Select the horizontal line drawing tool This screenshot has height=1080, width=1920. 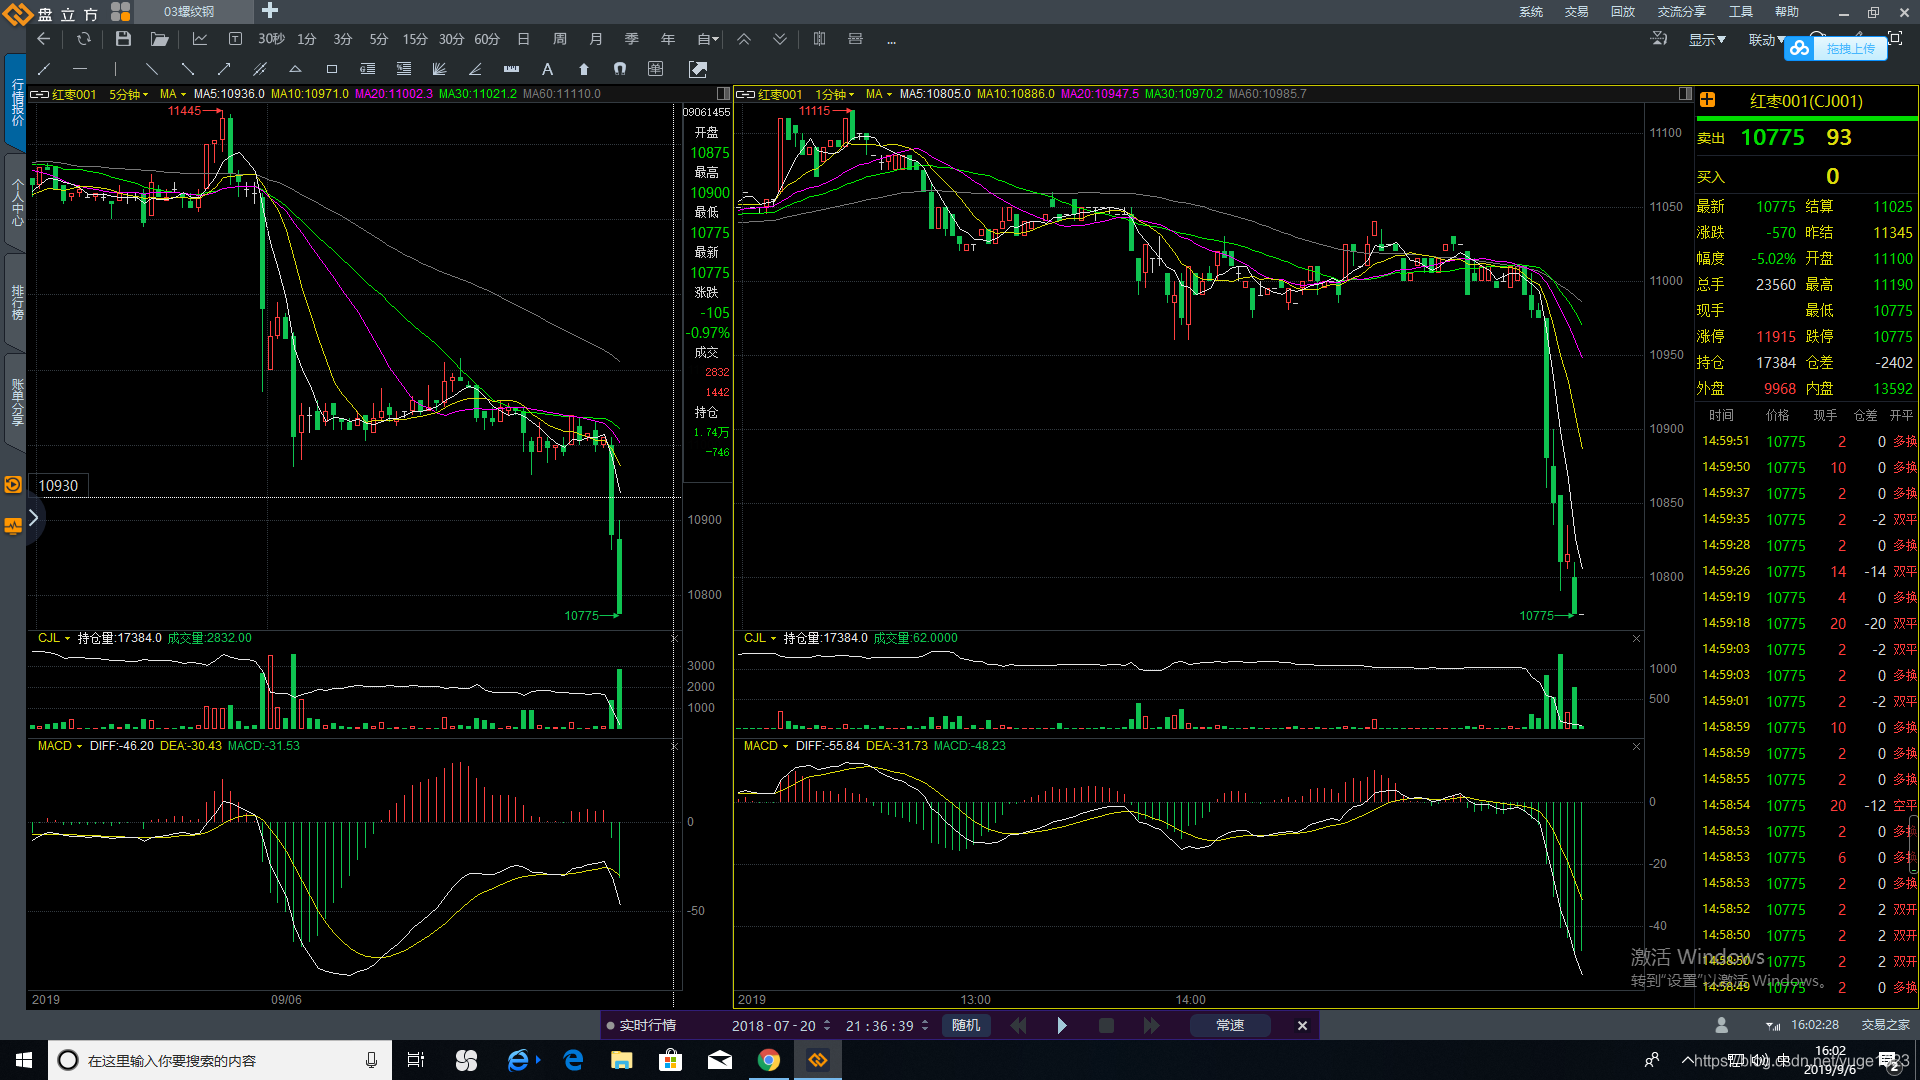coord(80,69)
